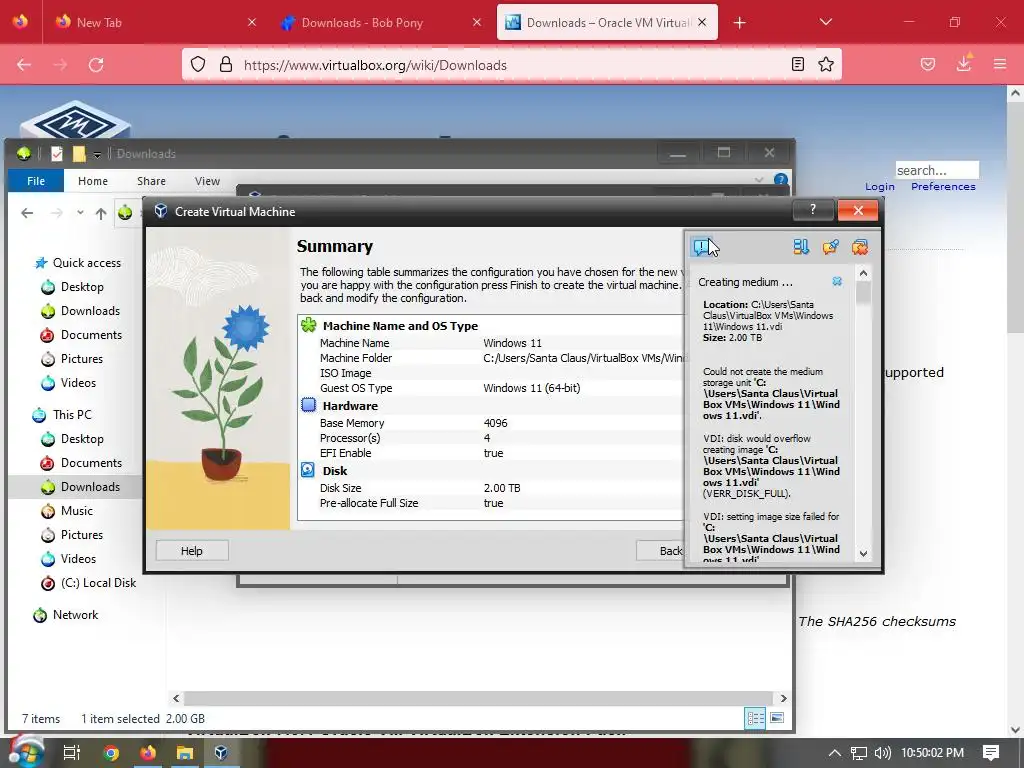Click the Explorer horizontal scroll right arrow

pos(783,698)
